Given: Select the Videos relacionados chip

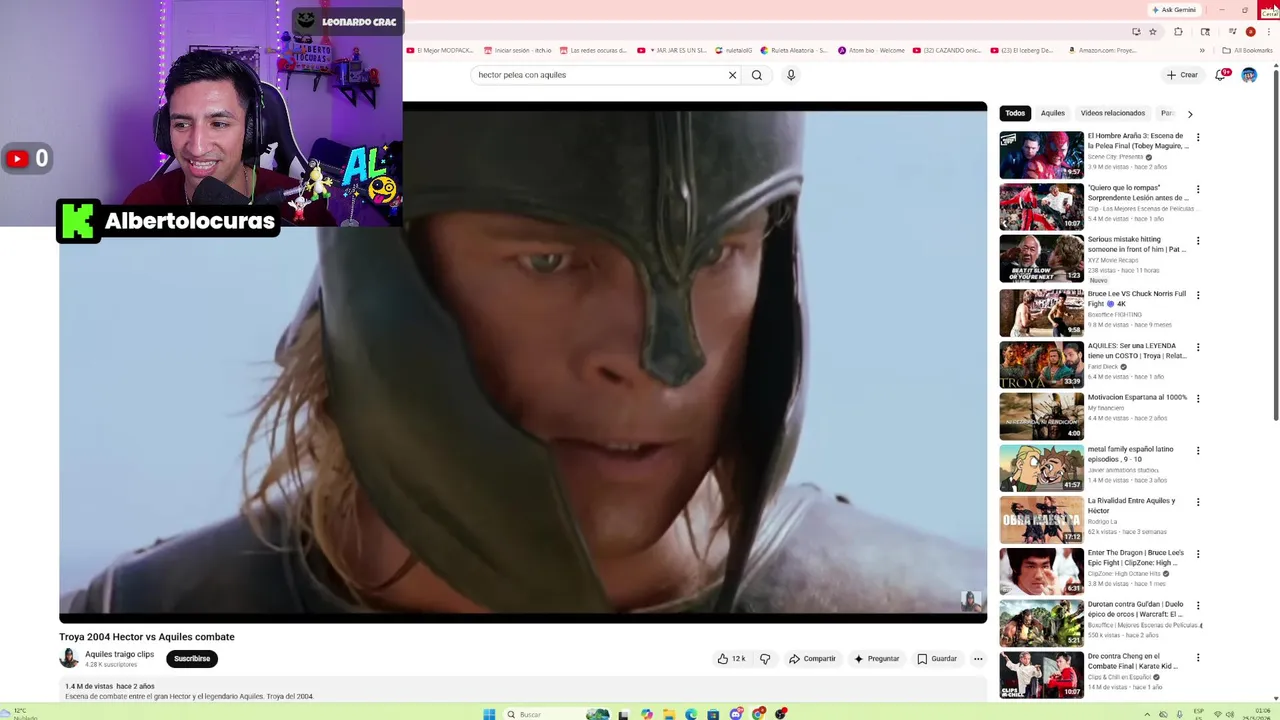Looking at the screenshot, I should point(1112,113).
